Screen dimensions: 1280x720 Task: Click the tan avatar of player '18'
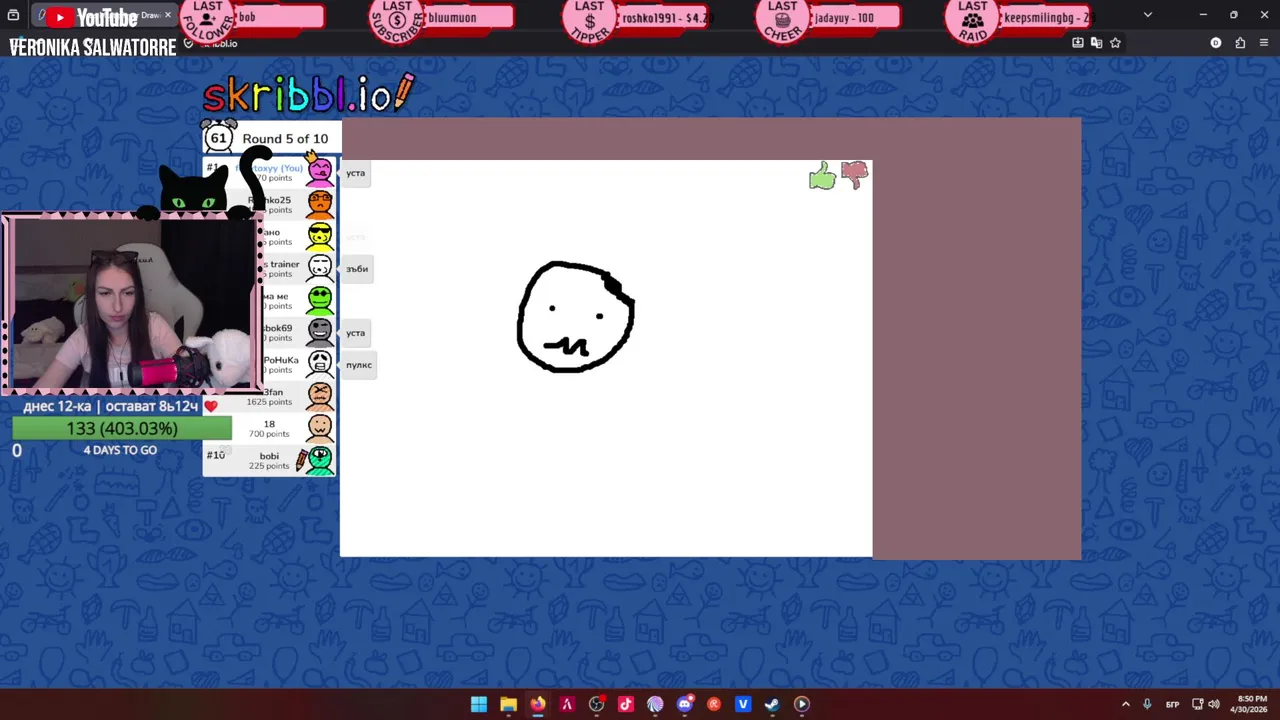[320, 428]
